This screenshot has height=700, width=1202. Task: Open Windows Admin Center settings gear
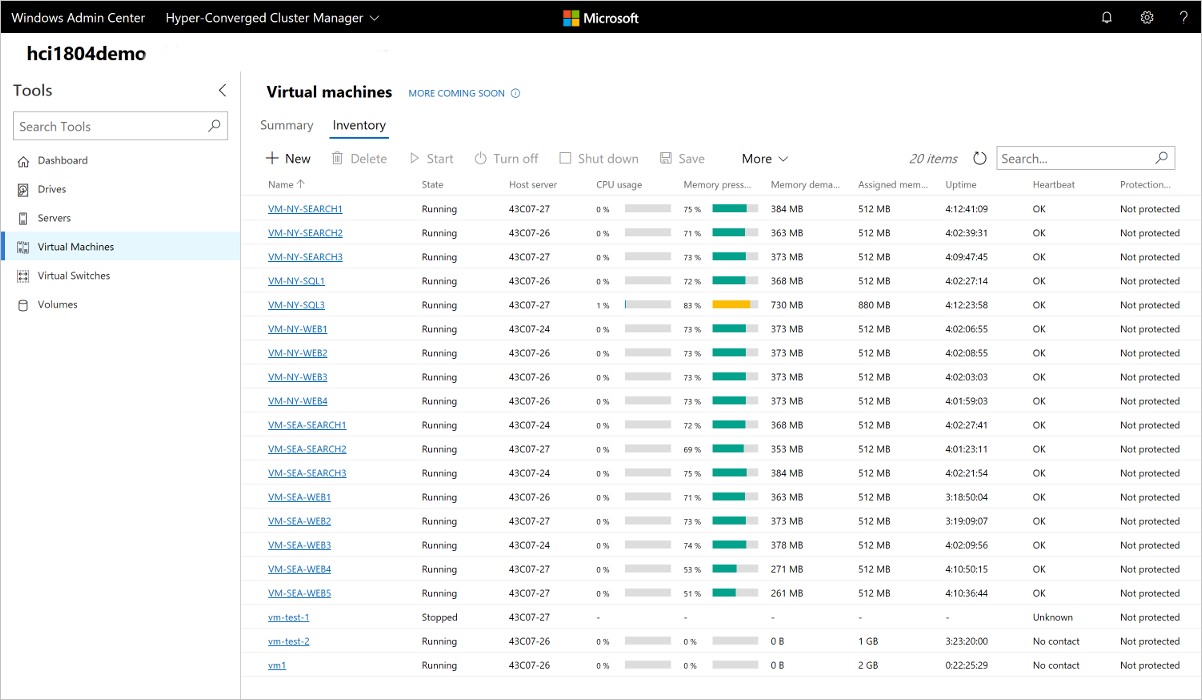(1146, 17)
